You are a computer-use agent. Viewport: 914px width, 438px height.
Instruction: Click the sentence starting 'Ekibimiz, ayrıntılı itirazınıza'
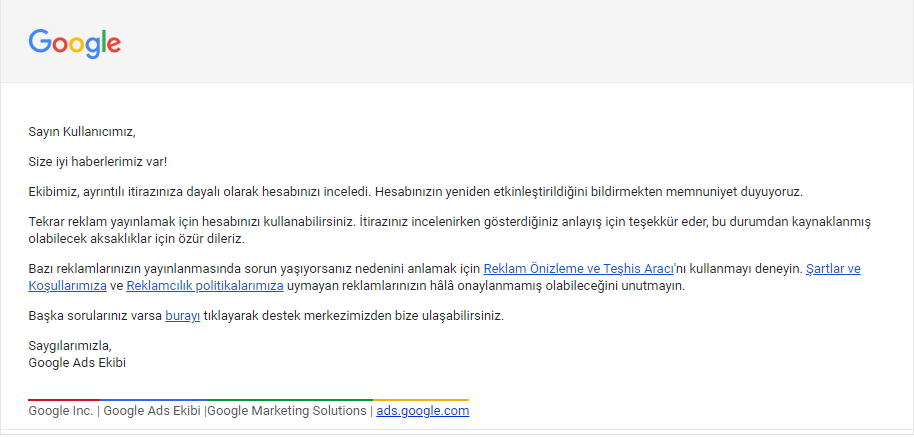point(415,191)
